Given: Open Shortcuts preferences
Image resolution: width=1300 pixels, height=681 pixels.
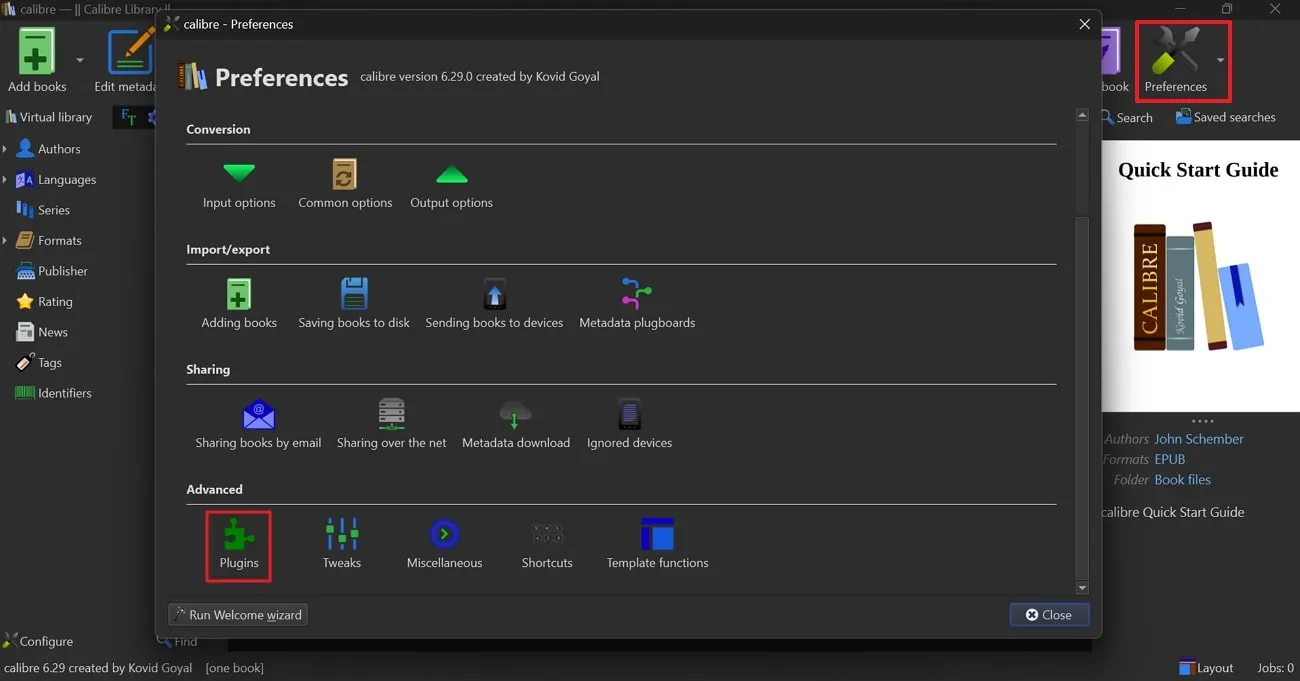Looking at the screenshot, I should tap(547, 545).
